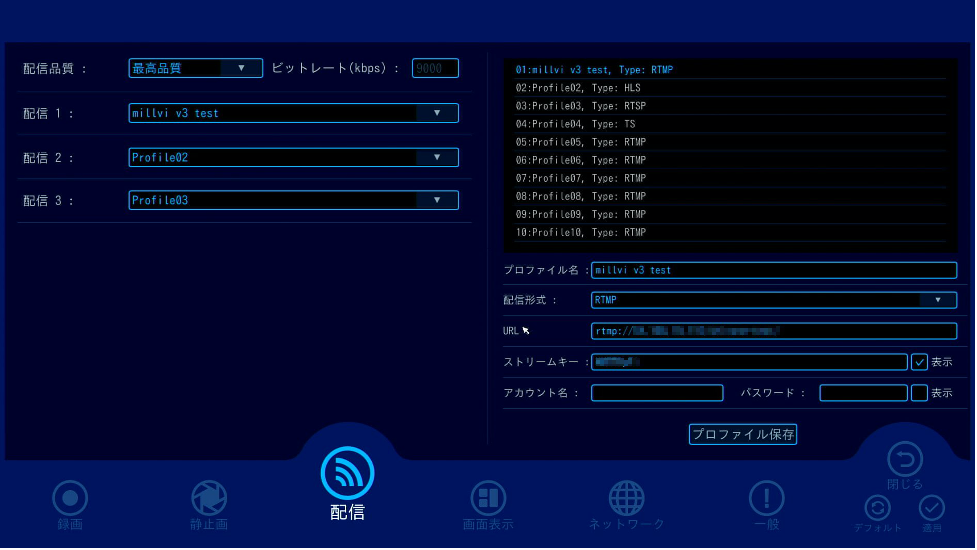Open the 一般 general settings icon
This screenshot has width=977, height=550.
766,498
